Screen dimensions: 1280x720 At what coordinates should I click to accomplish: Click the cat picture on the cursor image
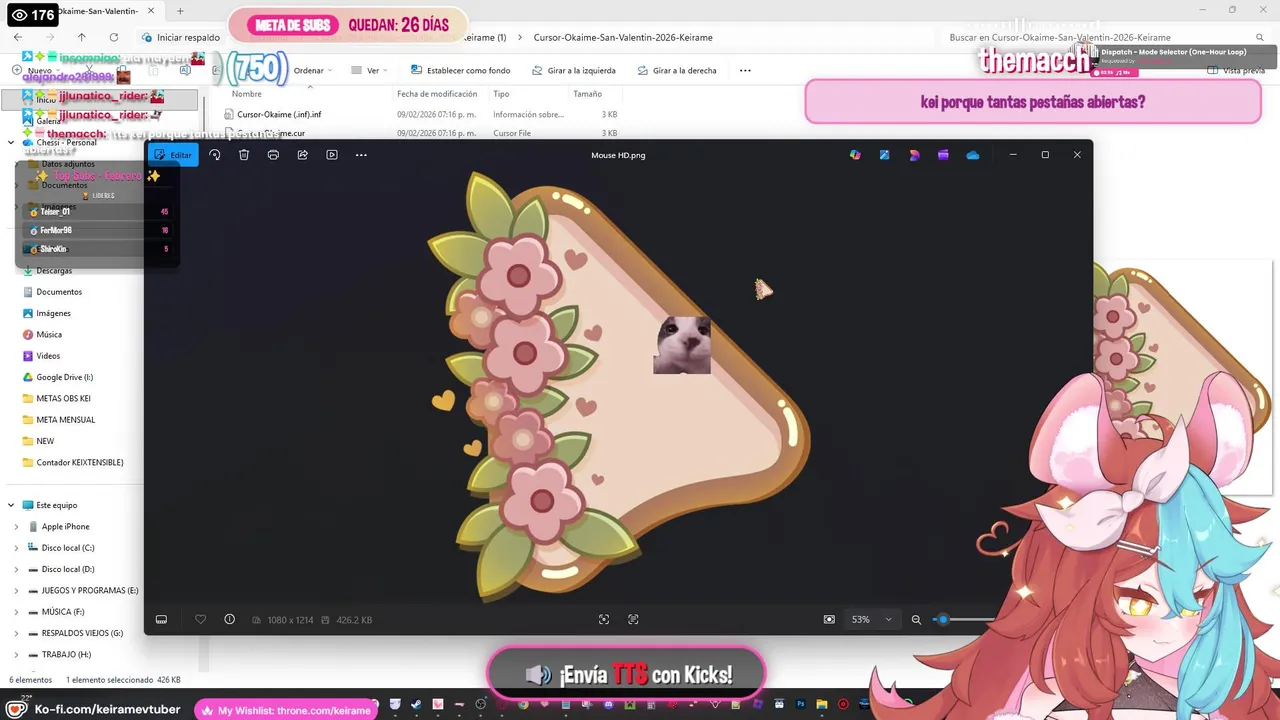(x=682, y=346)
